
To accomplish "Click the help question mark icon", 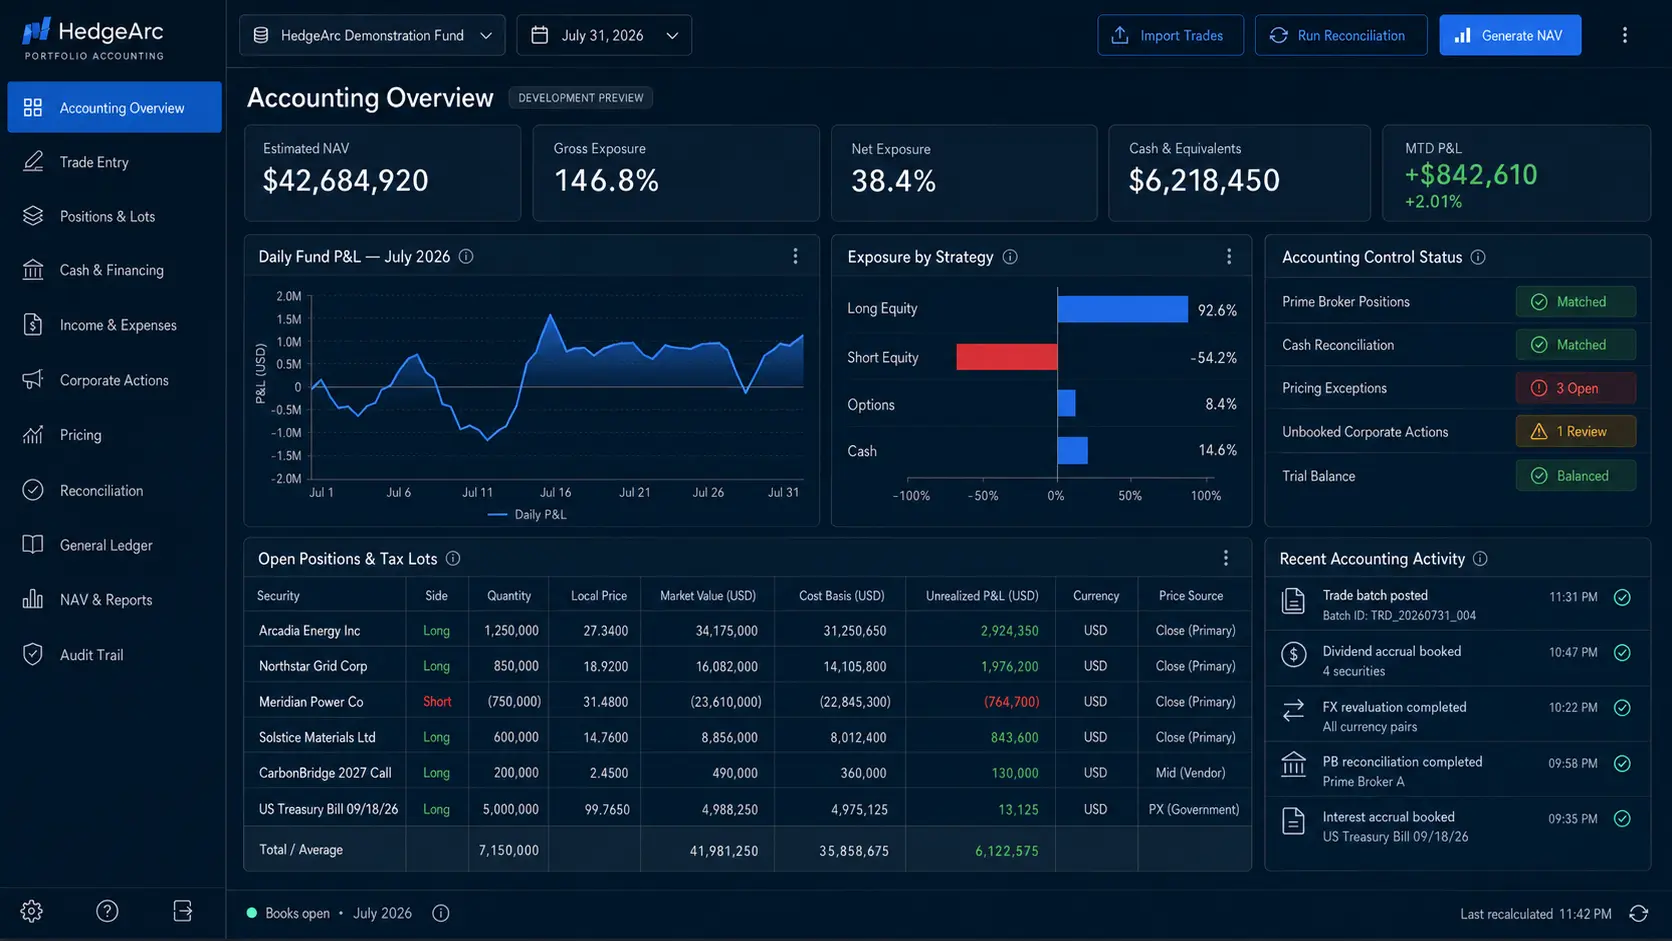I will 107,911.
